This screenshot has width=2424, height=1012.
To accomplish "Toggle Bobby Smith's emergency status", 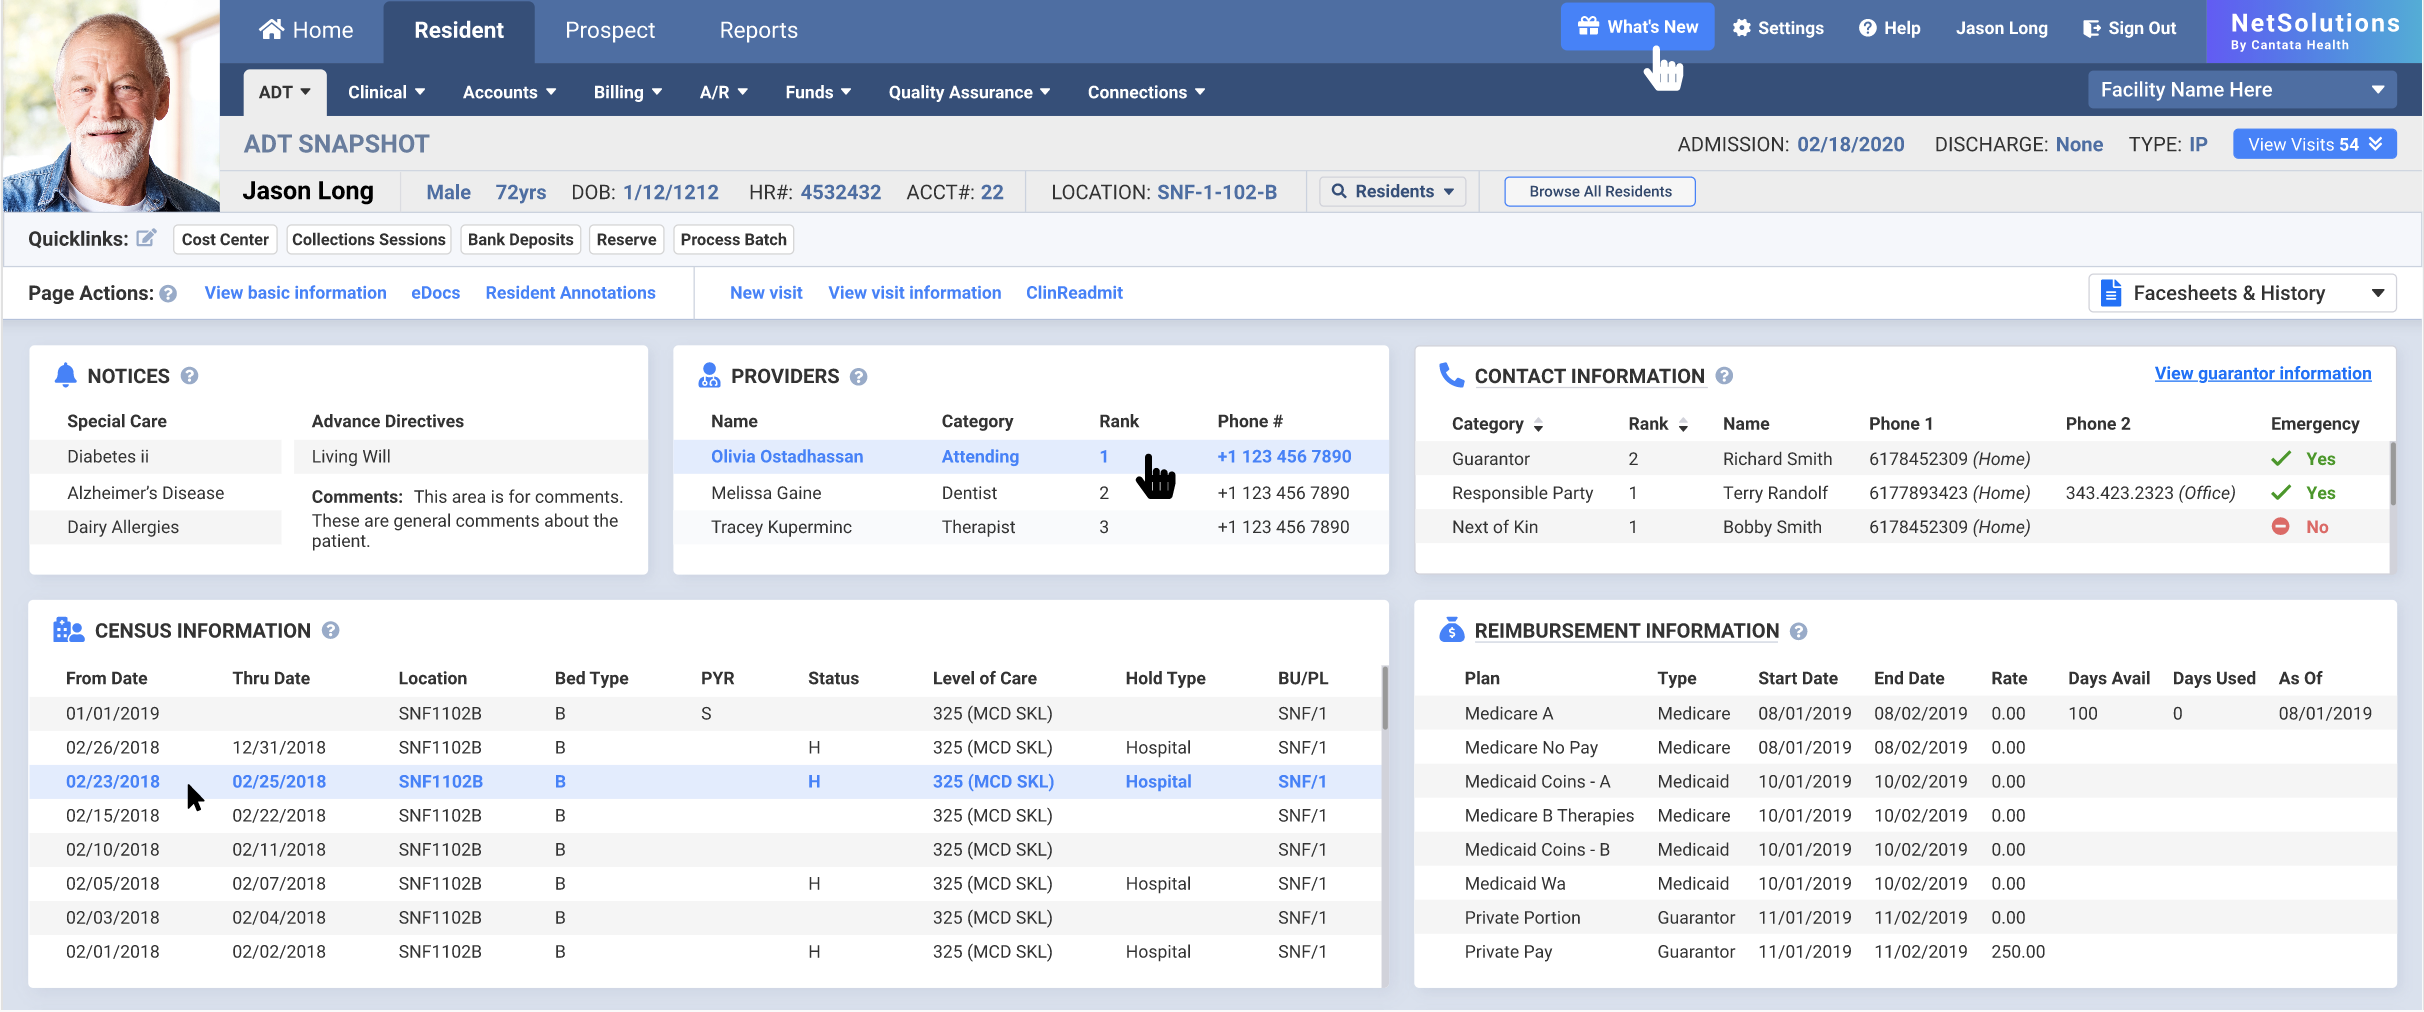I will click(2280, 527).
